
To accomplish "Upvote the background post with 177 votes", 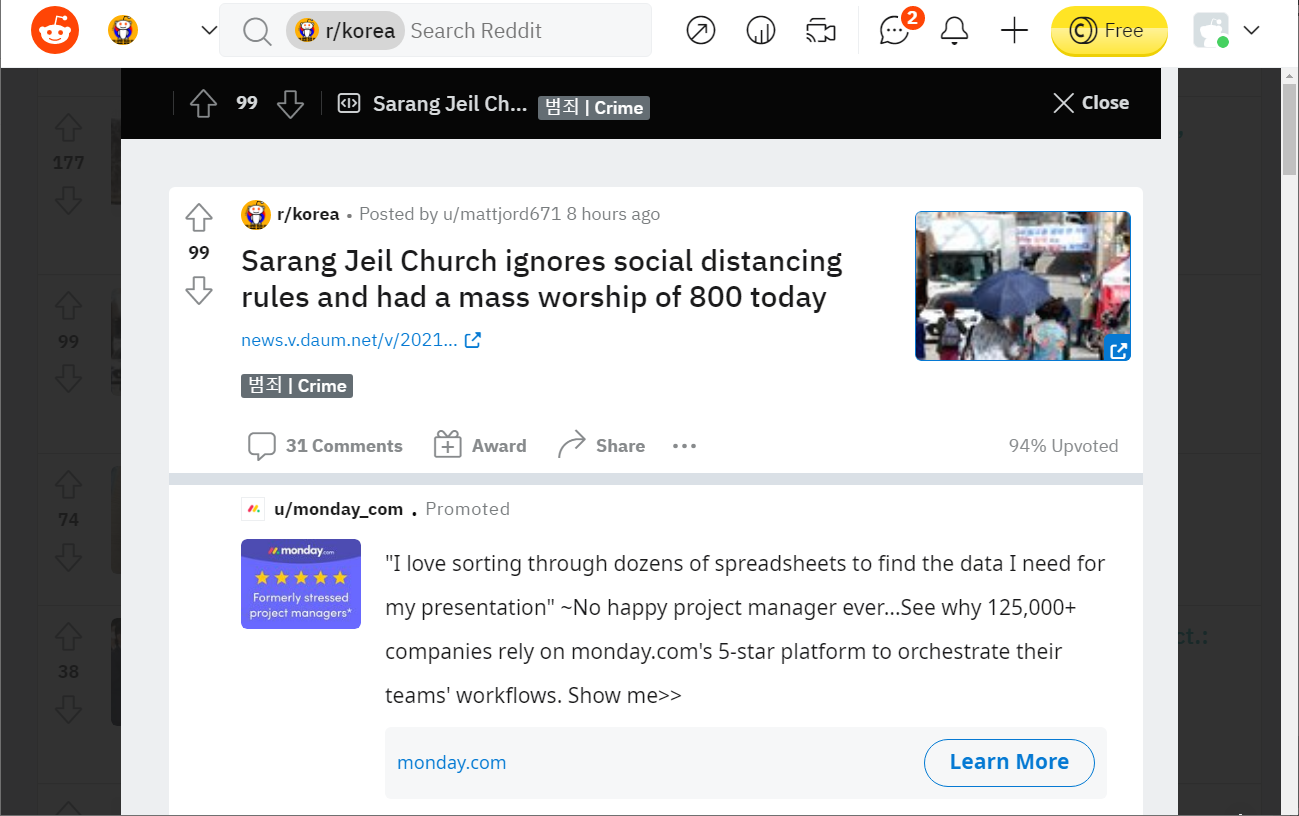I will [x=68, y=127].
